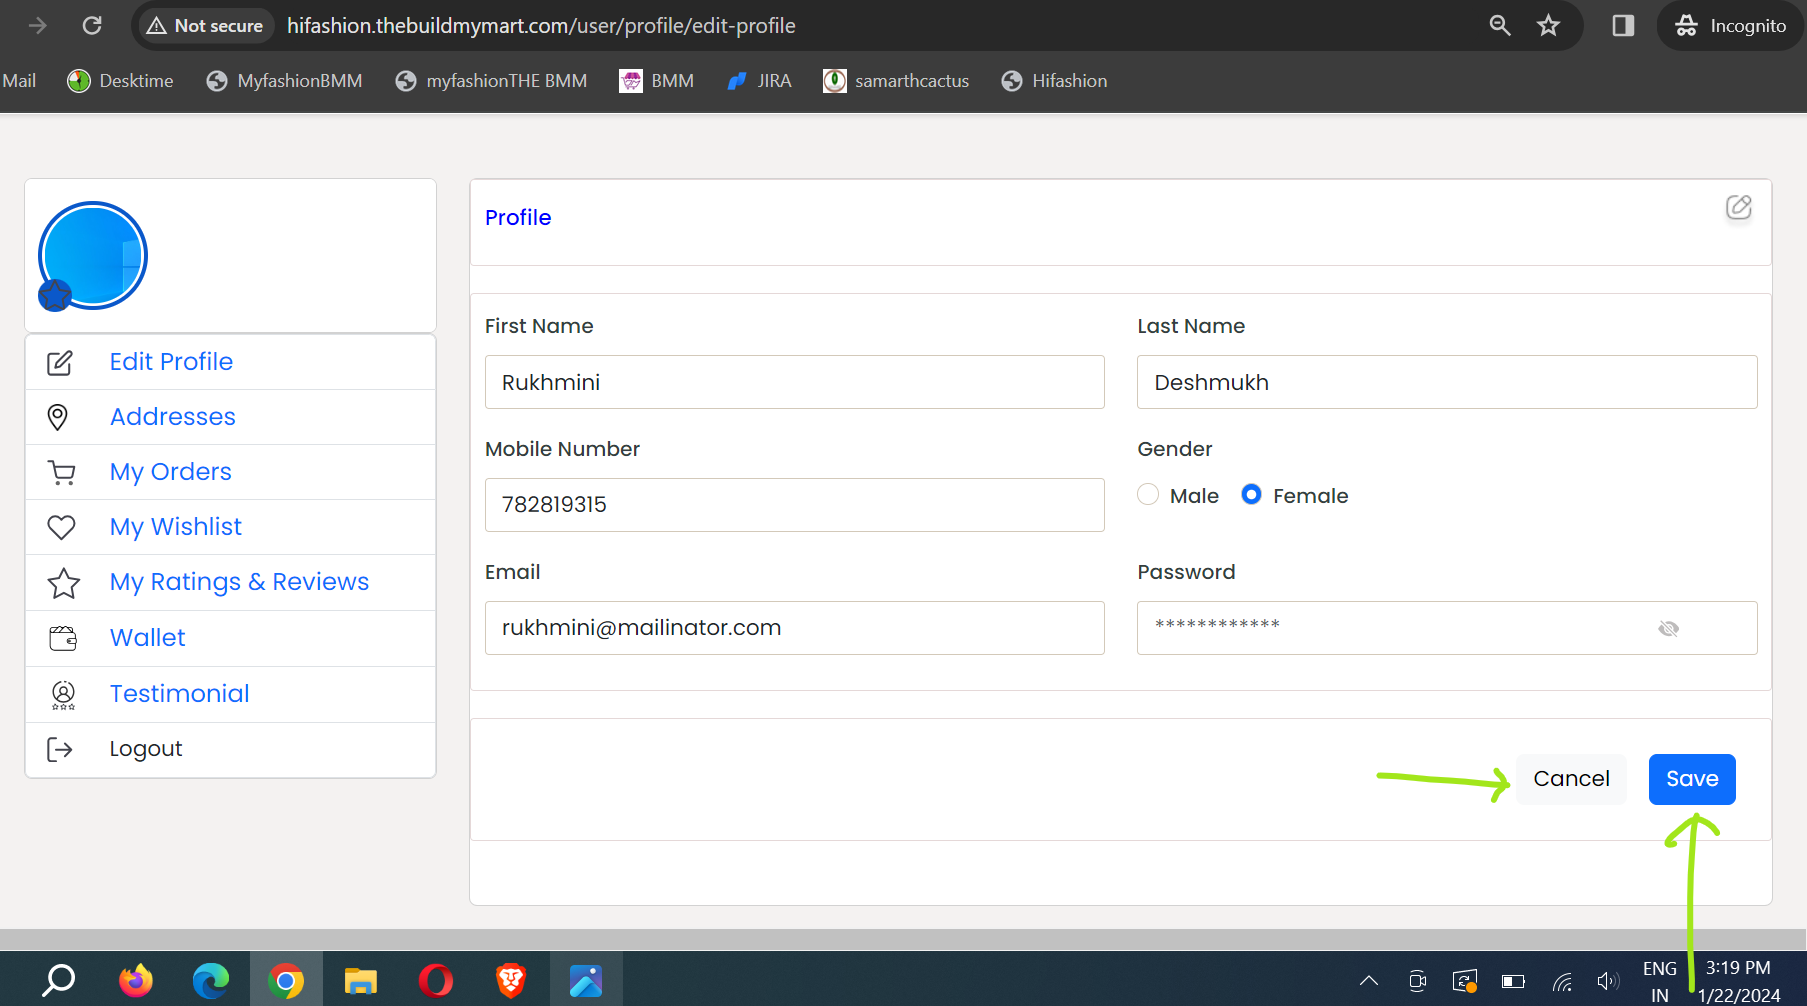The image size is (1807, 1006).
Task: Open the Hifashion bookmark
Action: (x=1054, y=81)
